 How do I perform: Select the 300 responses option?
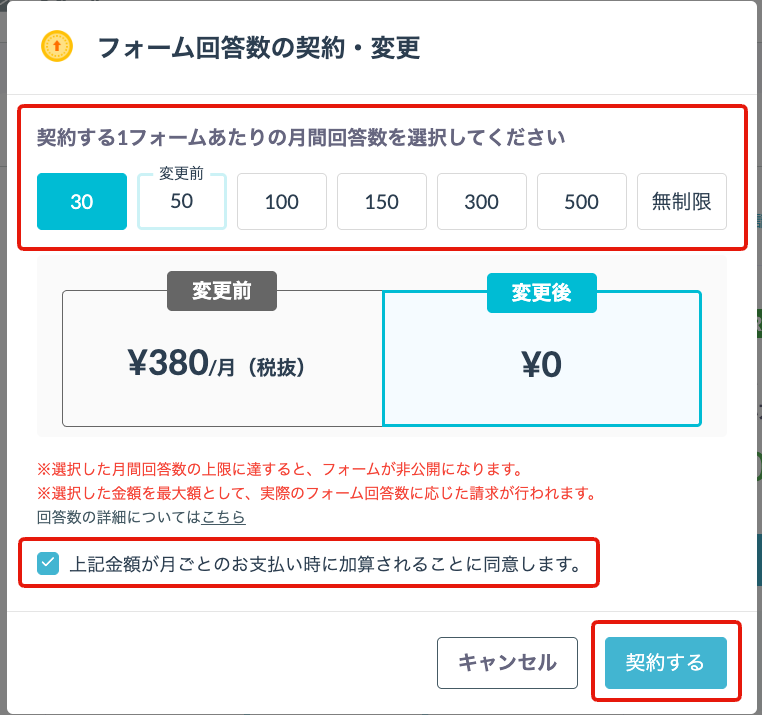(482, 201)
